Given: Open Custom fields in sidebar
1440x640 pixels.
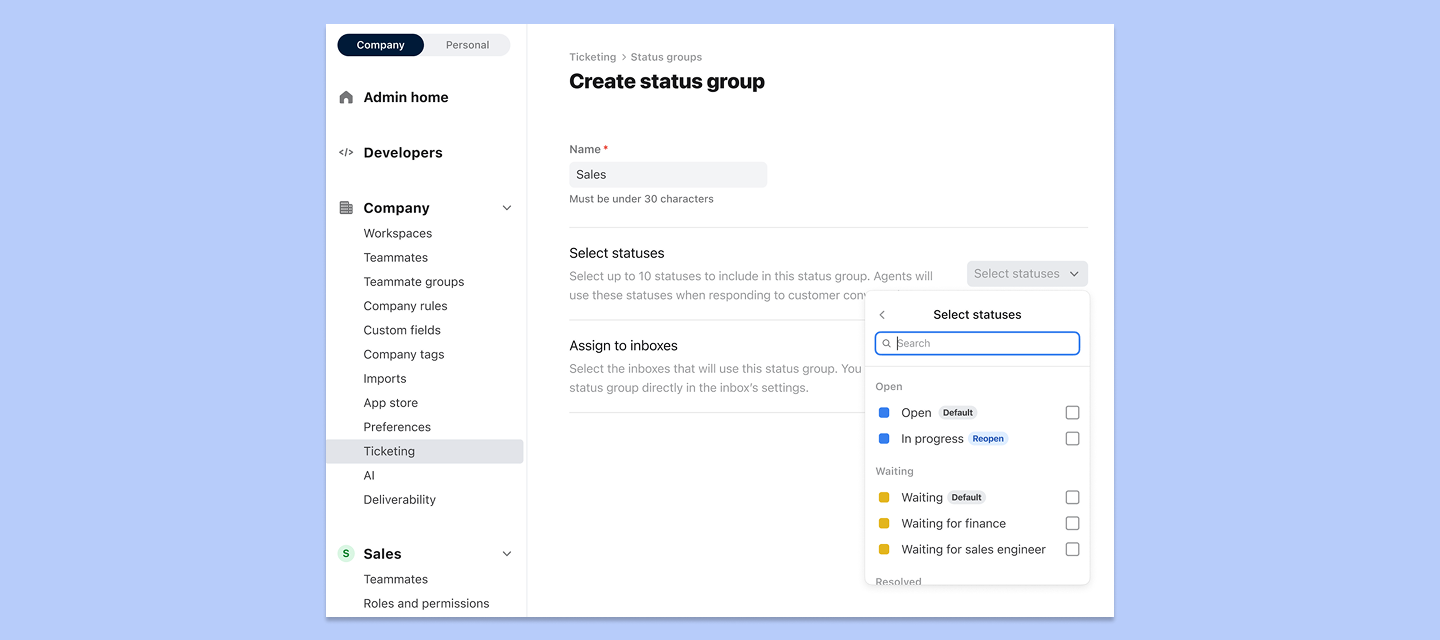Looking at the screenshot, I should coord(402,330).
